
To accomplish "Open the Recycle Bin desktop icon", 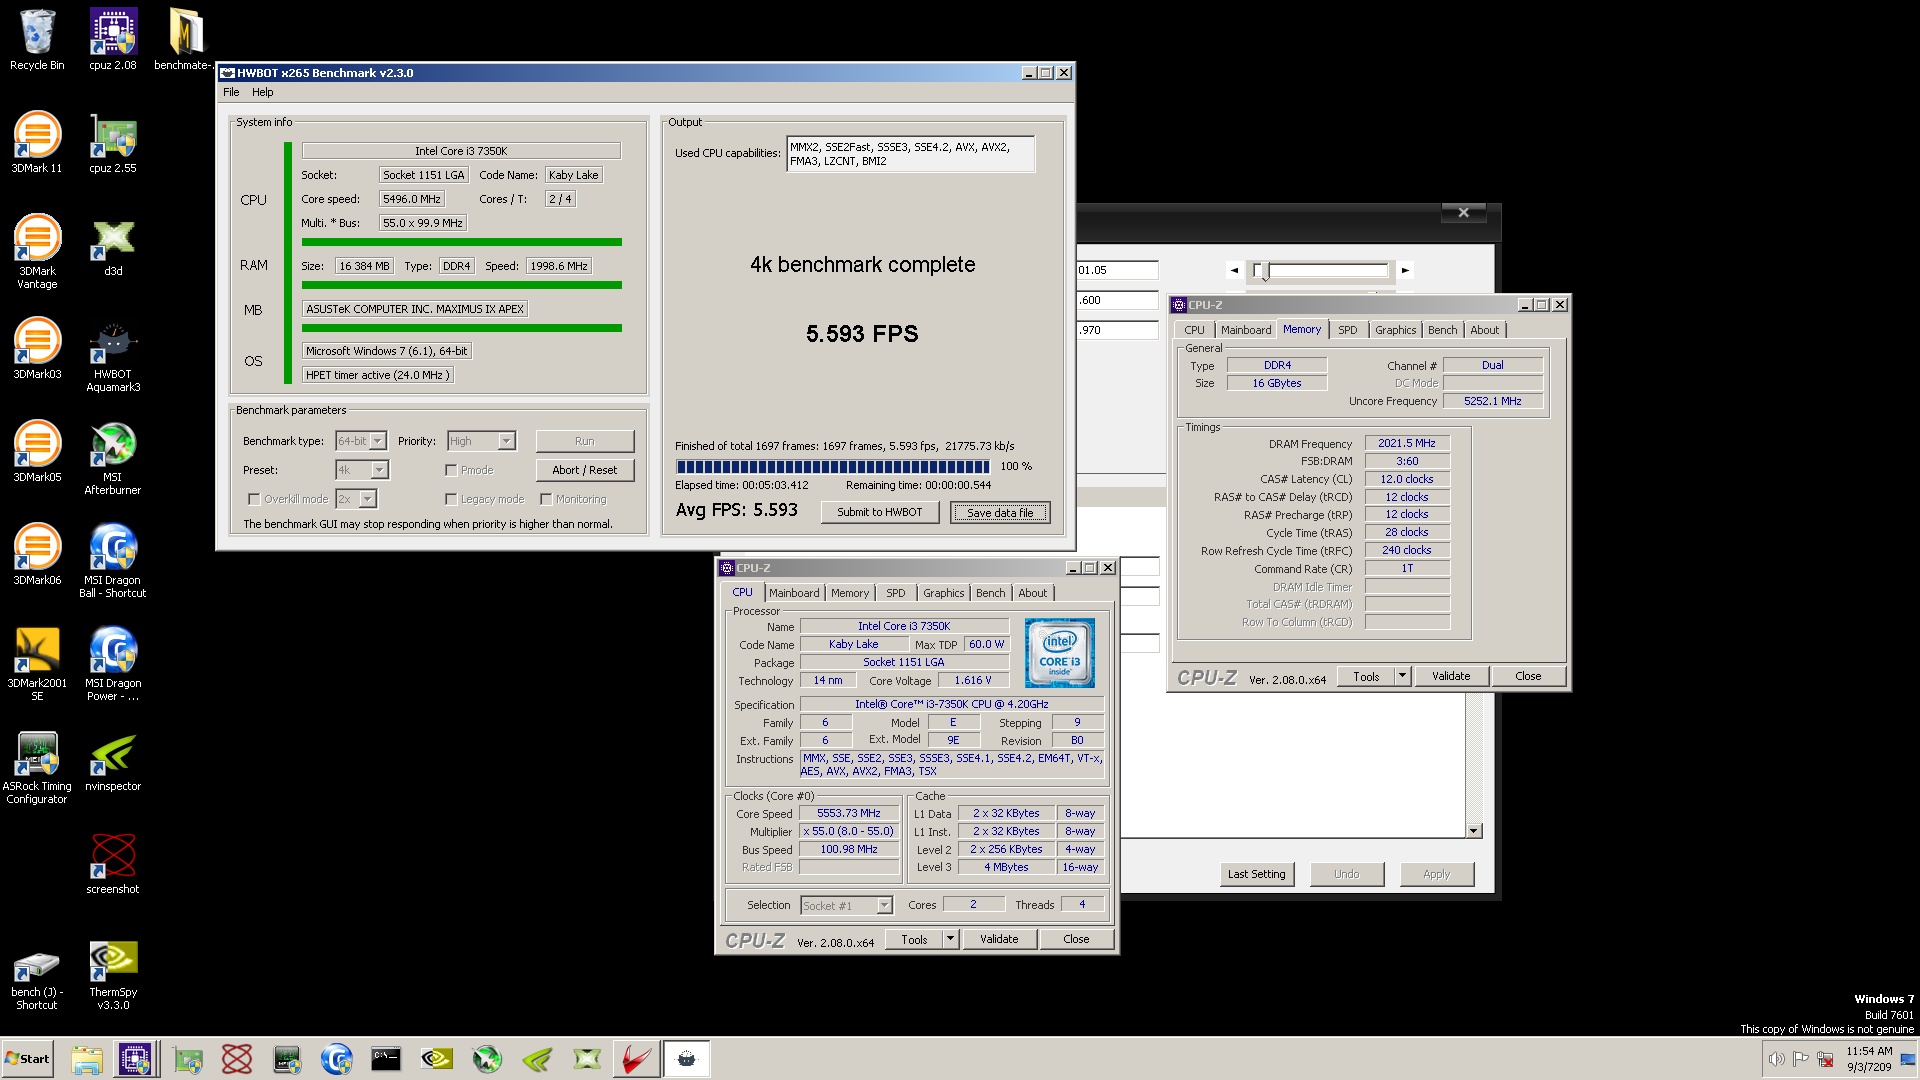I will pyautogui.click(x=37, y=40).
